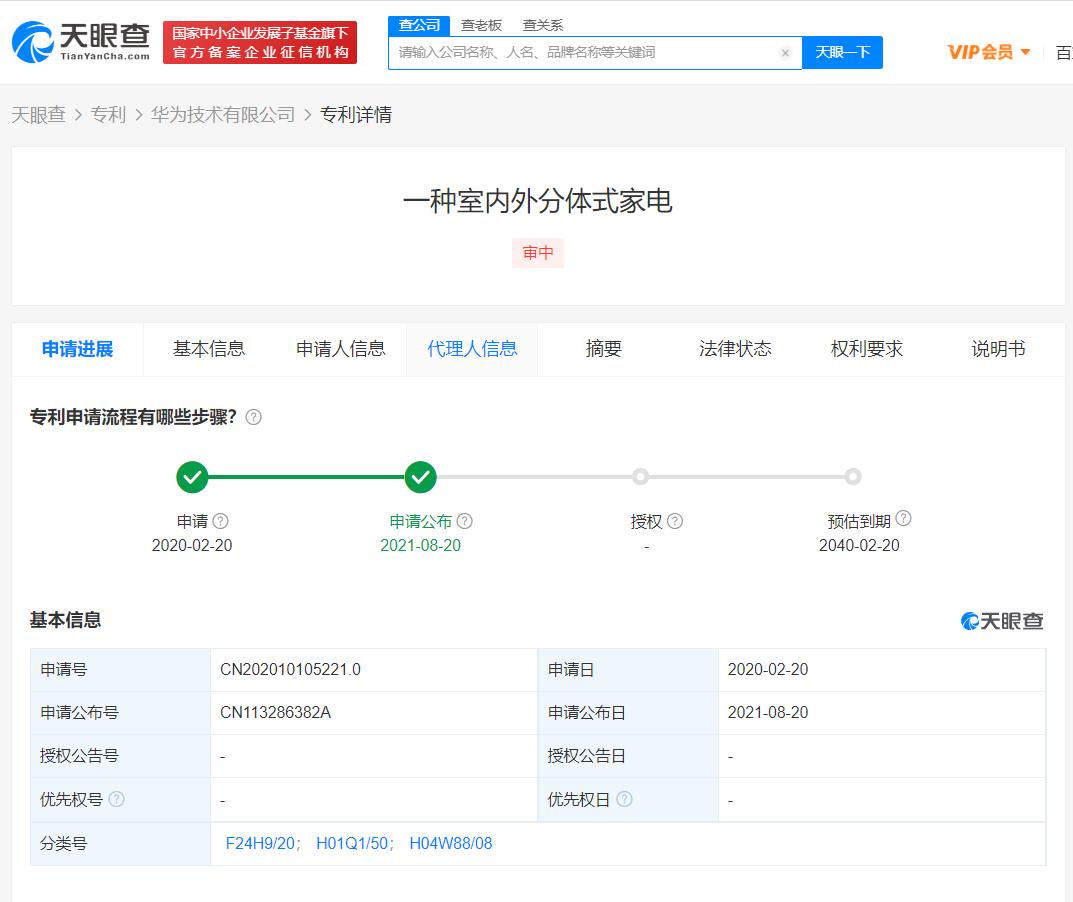
Task: Open the 权利要求 tab
Action: click(x=866, y=349)
